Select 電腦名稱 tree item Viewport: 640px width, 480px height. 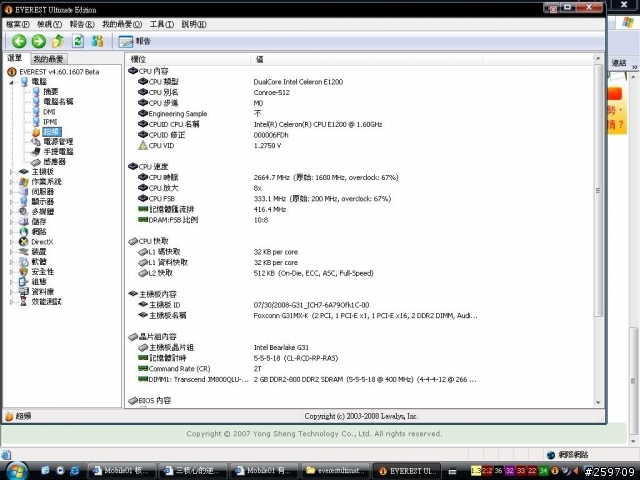[x=58, y=102]
